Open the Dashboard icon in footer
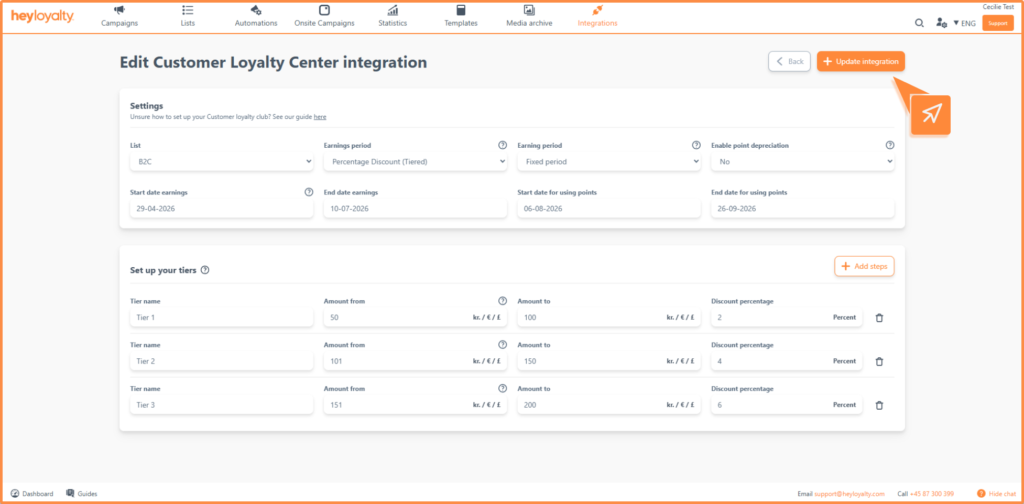Viewport: 1024px width, 504px height. click(15, 494)
